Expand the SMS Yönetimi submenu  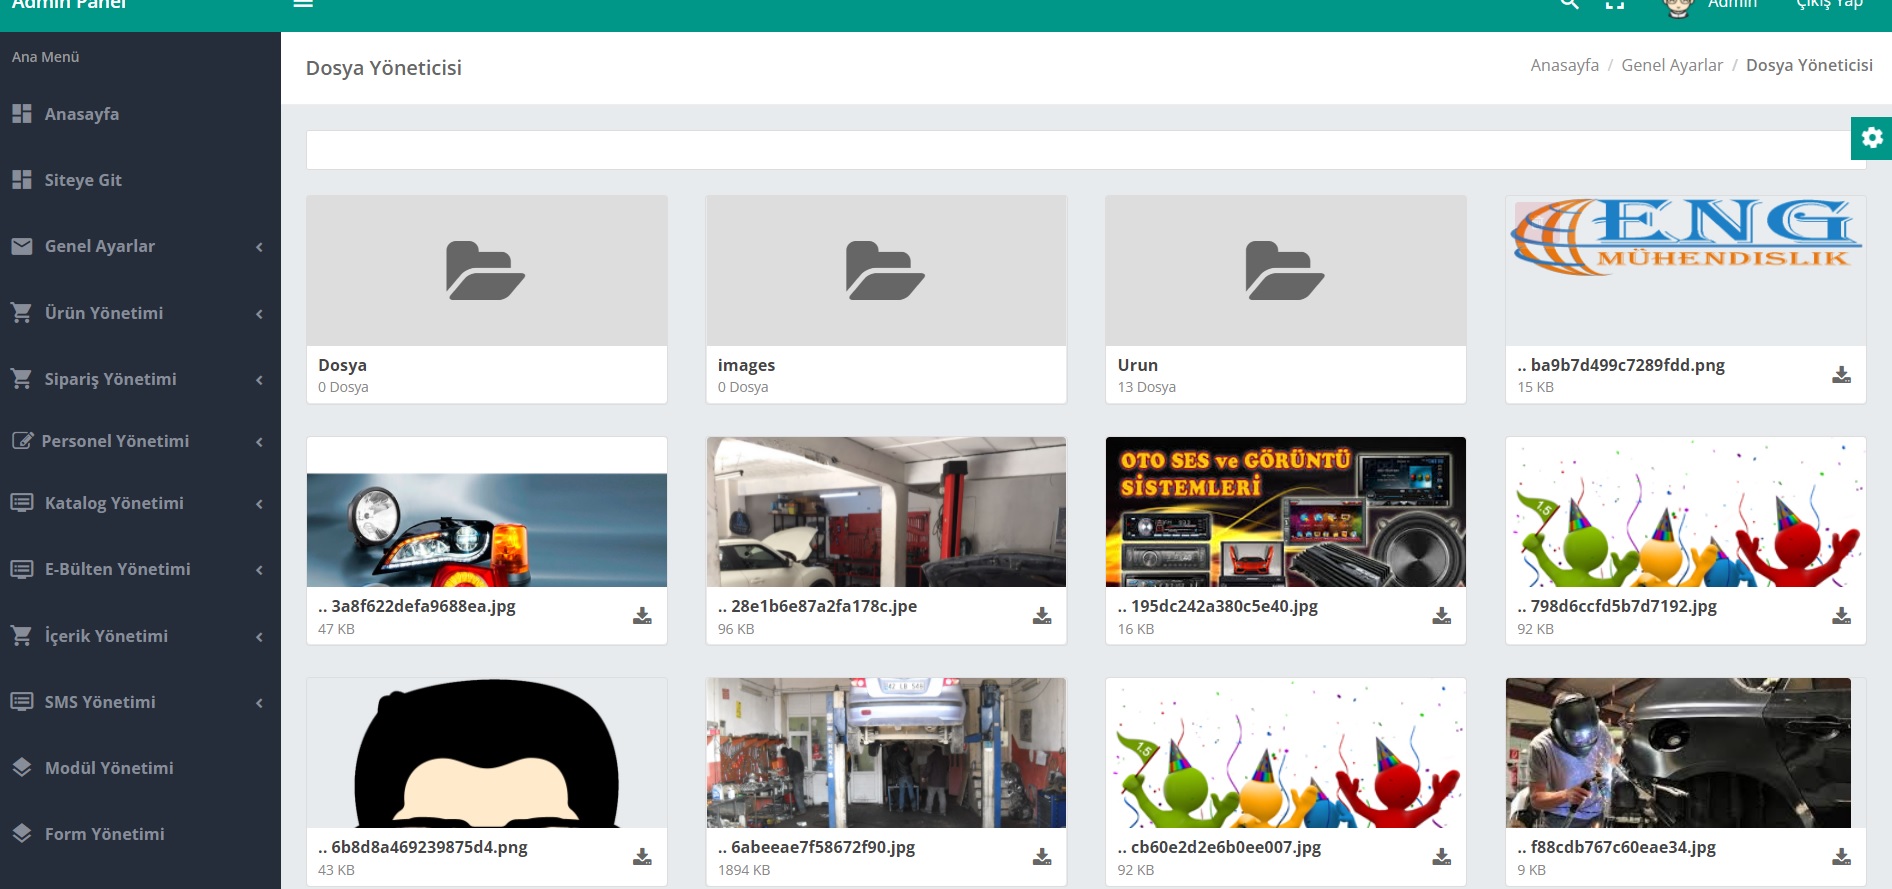[x=100, y=702]
